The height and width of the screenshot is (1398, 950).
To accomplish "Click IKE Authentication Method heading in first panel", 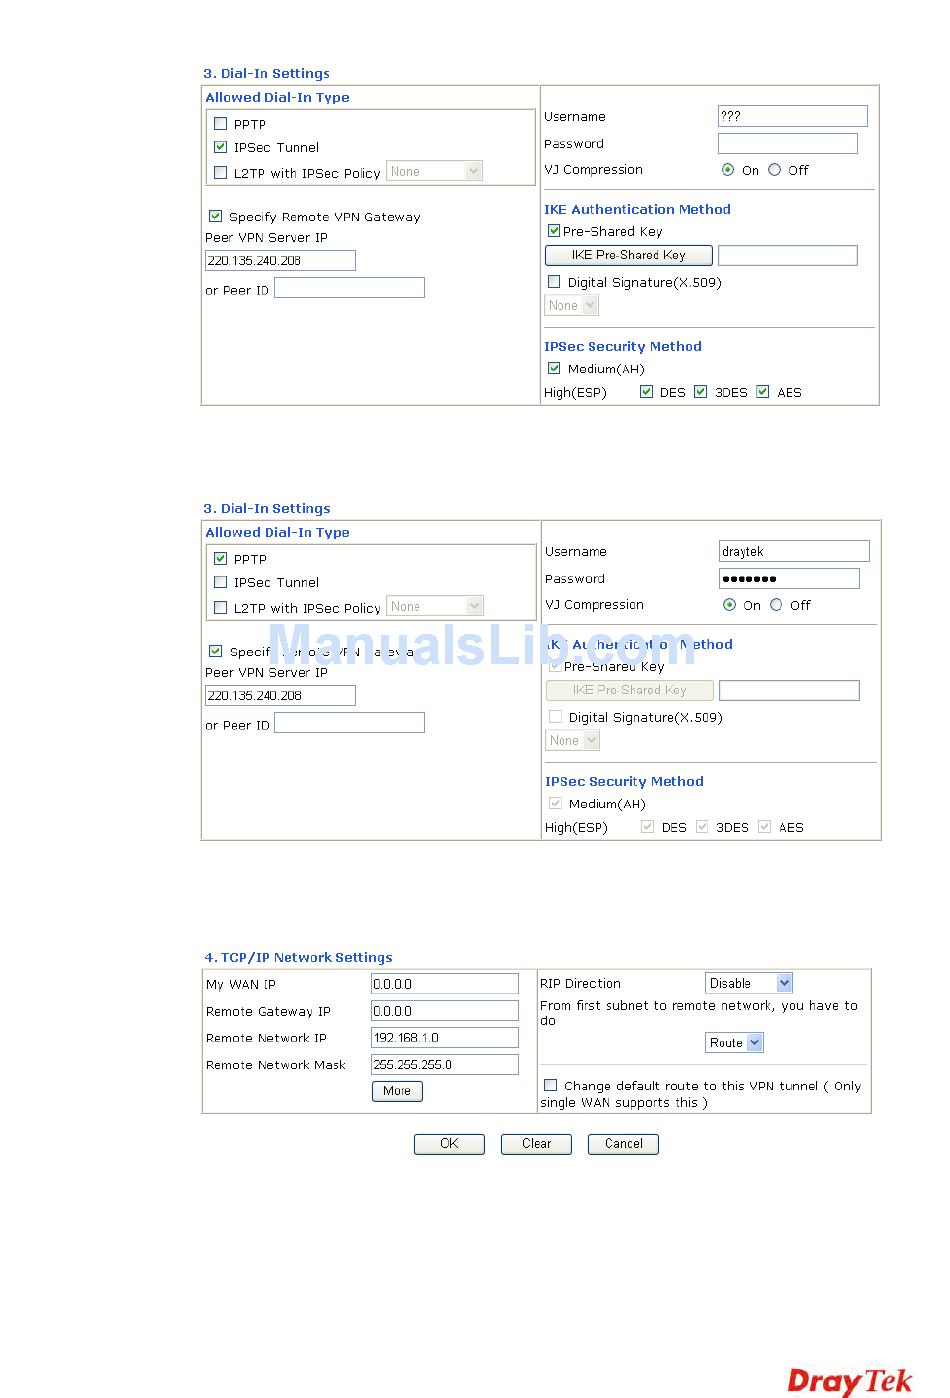I will 637,209.
